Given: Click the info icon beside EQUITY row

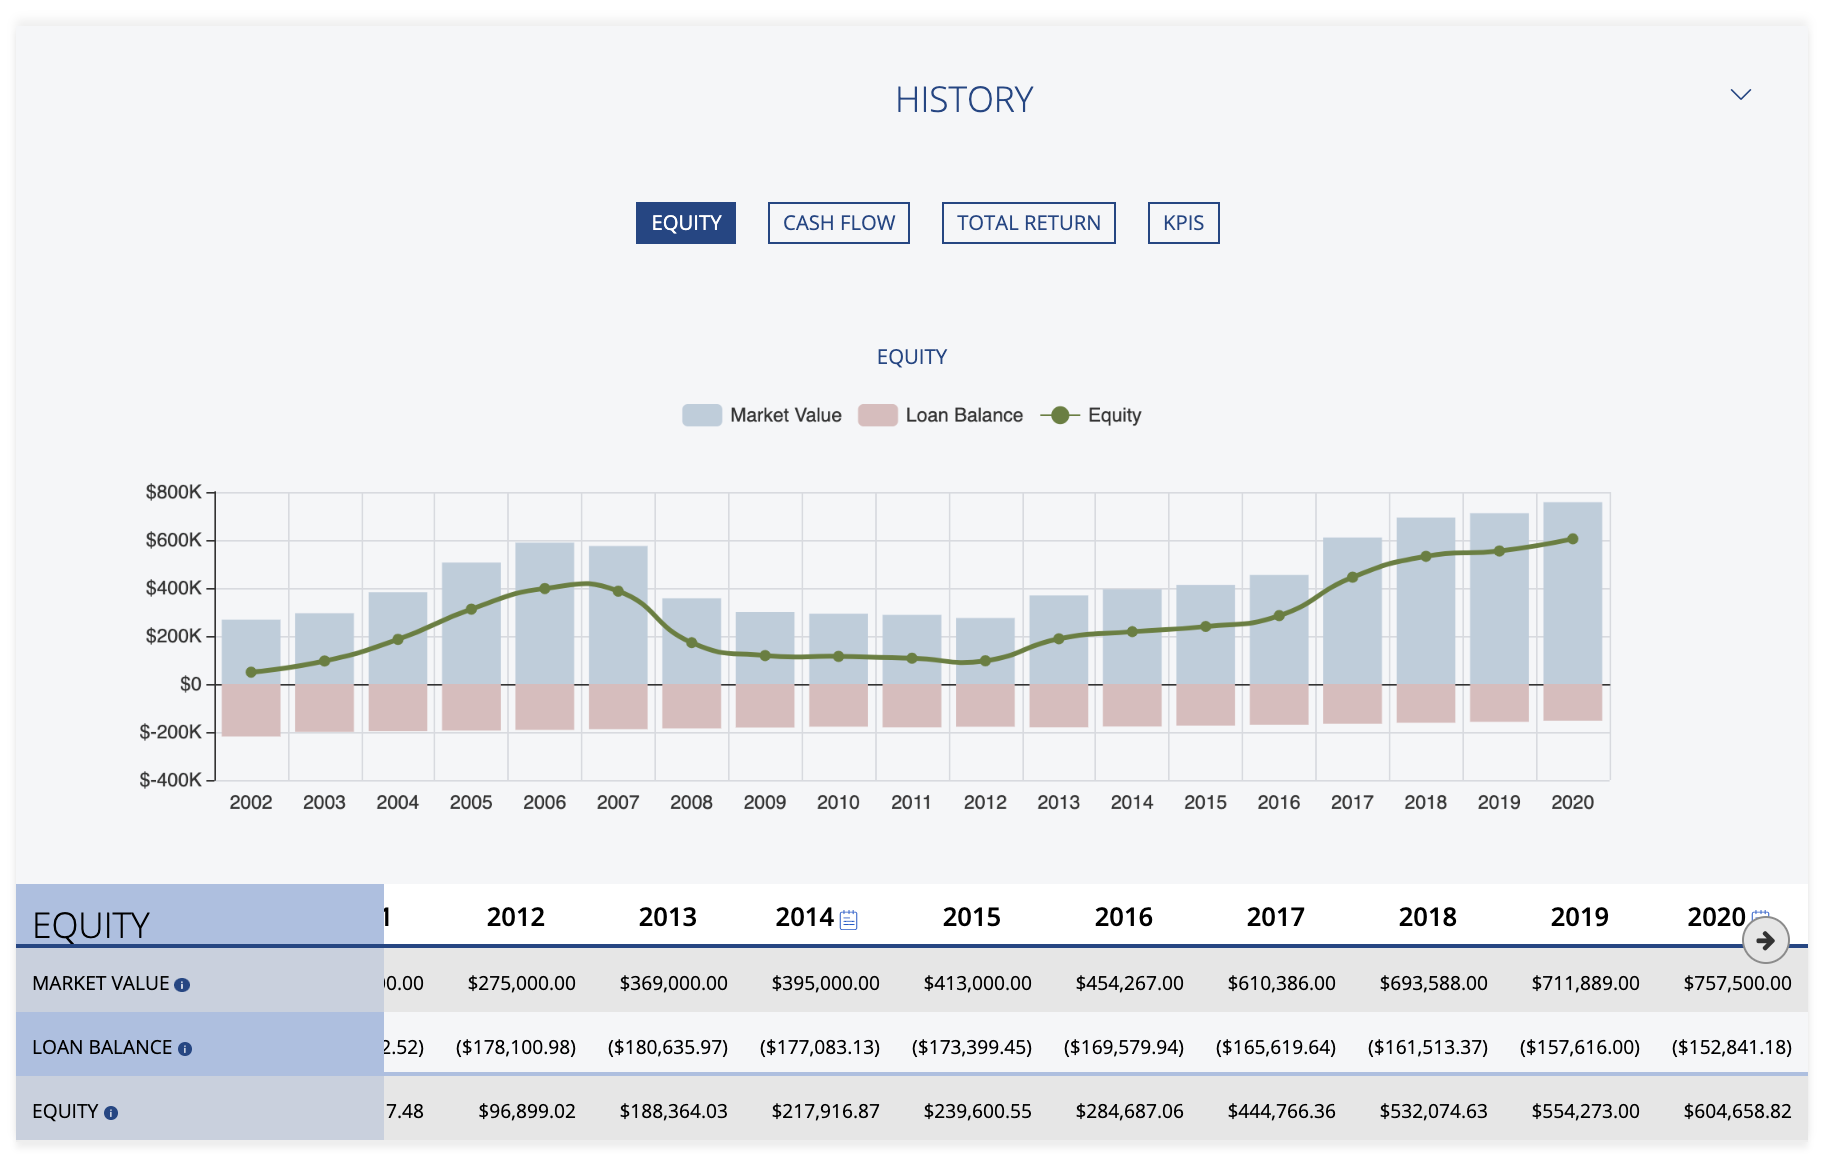Looking at the screenshot, I should click(x=110, y=1112).
